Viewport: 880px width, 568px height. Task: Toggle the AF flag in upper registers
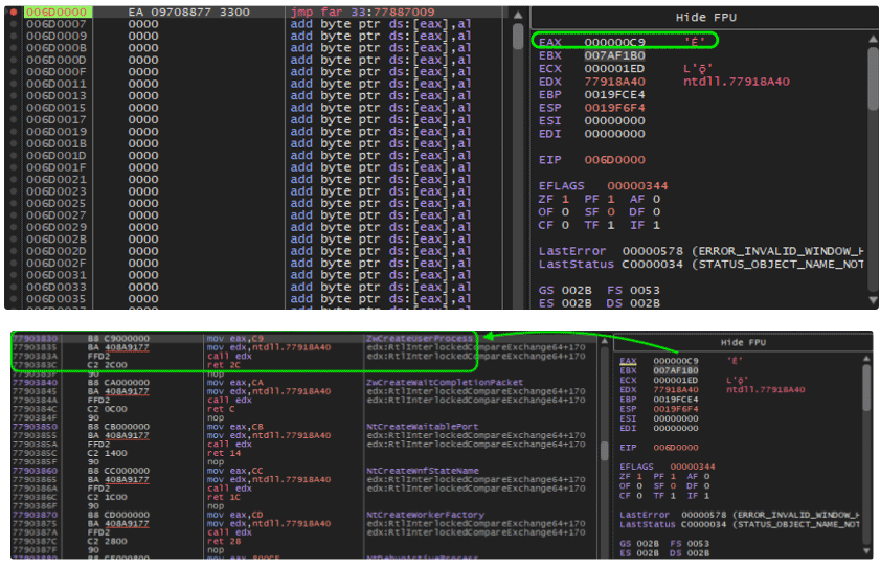[645, 199]
